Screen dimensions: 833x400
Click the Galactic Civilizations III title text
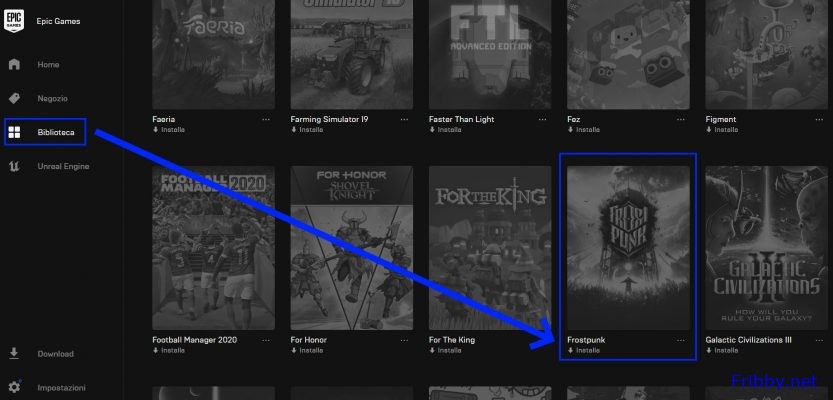(749, 340)
